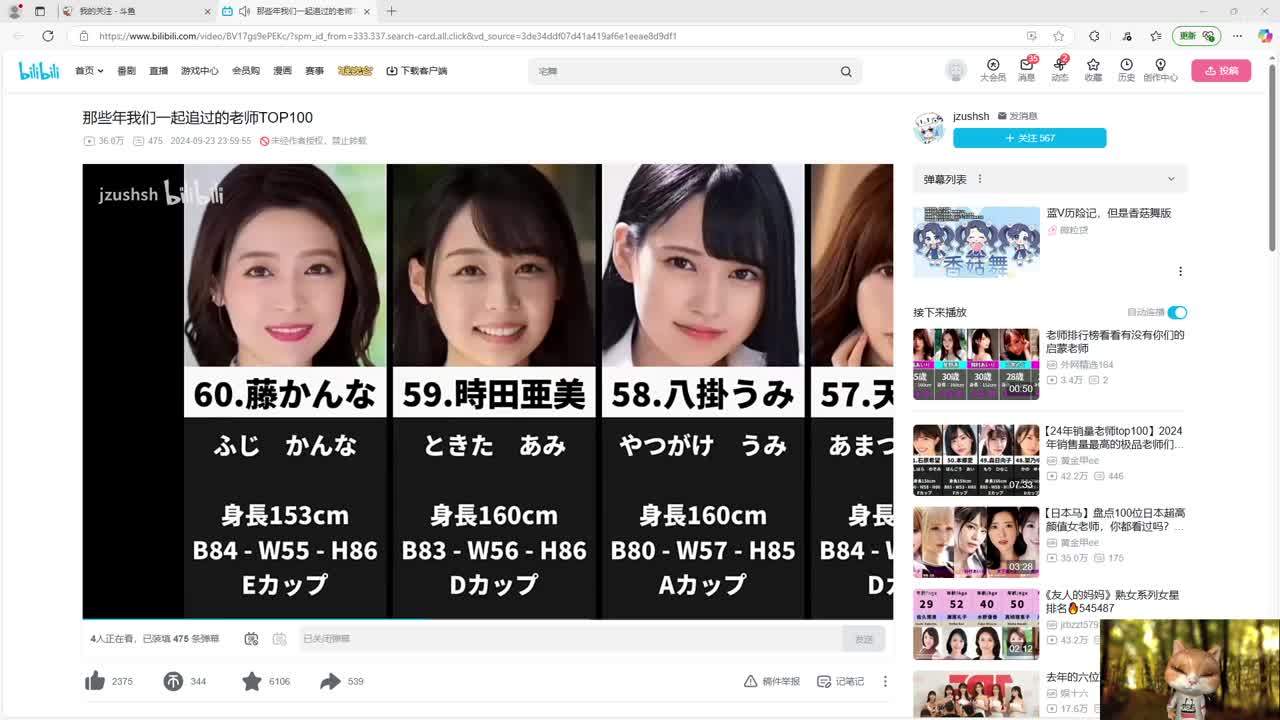Screen dimensions: 1280x720
Task: Toggle the danmaku settings icon beside the input
Action: 280,639
